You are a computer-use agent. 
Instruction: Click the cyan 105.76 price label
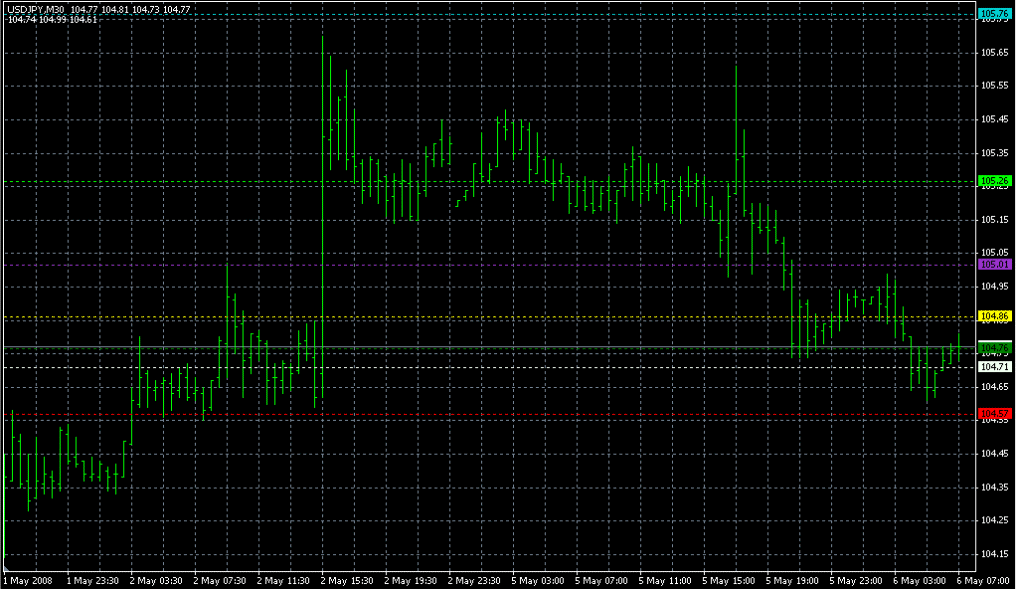(994, 13)
